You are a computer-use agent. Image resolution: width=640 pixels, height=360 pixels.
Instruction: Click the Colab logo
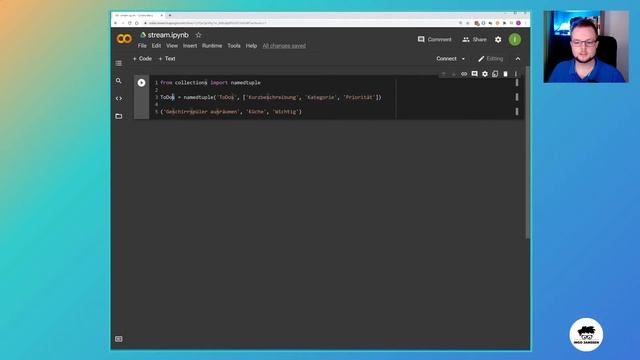(x=124, y=39)
